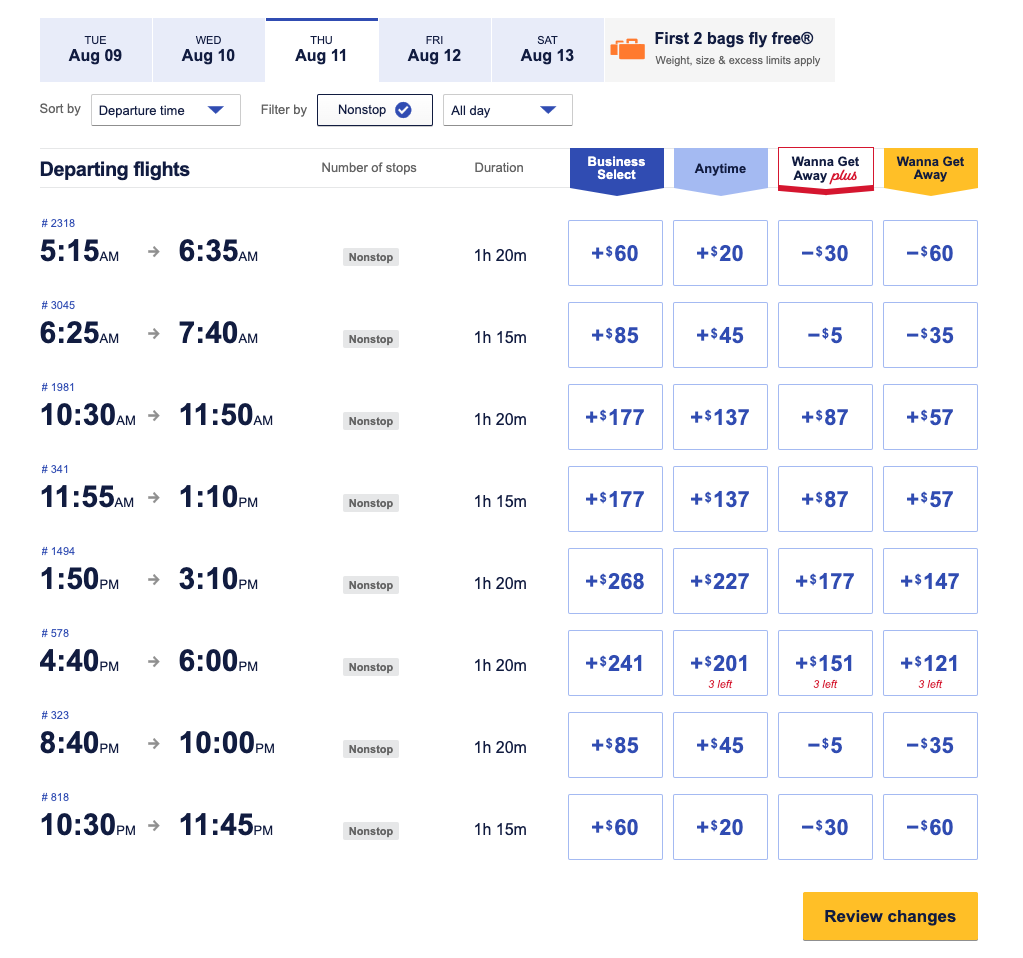The height and width of the screenshot is (958, 1023).
Task: Open the Departure time sort dropdown
Action: click(166, 110)
